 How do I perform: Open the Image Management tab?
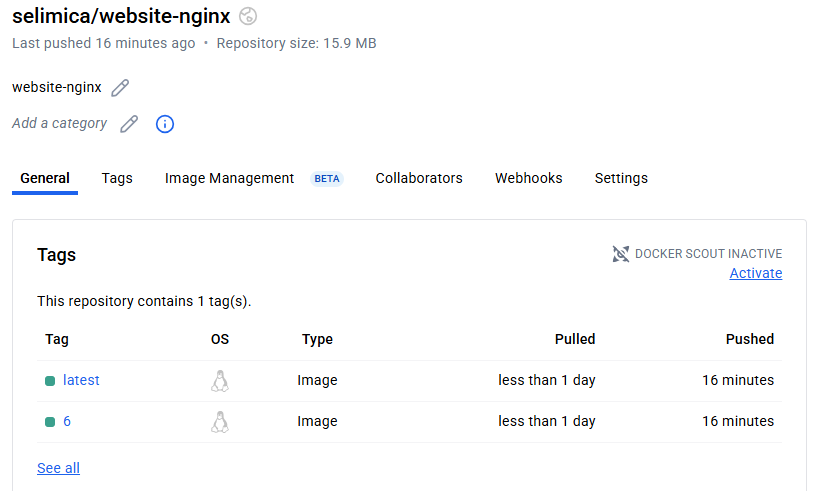coord(230,178)
